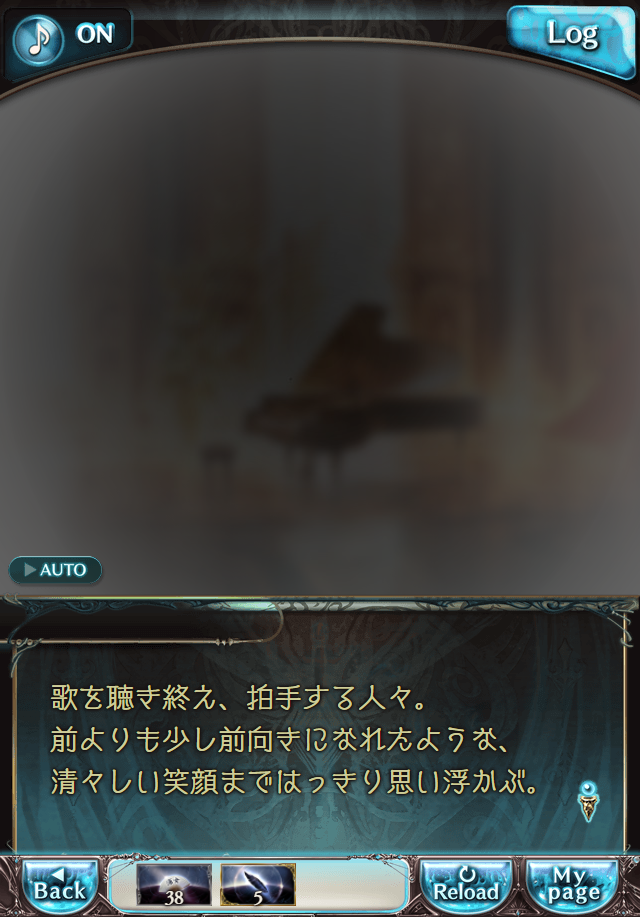Select the feather thumbnail showing 5
Image resolution: width=640 pixels, height=917 pixels.
tap(258, 885)
